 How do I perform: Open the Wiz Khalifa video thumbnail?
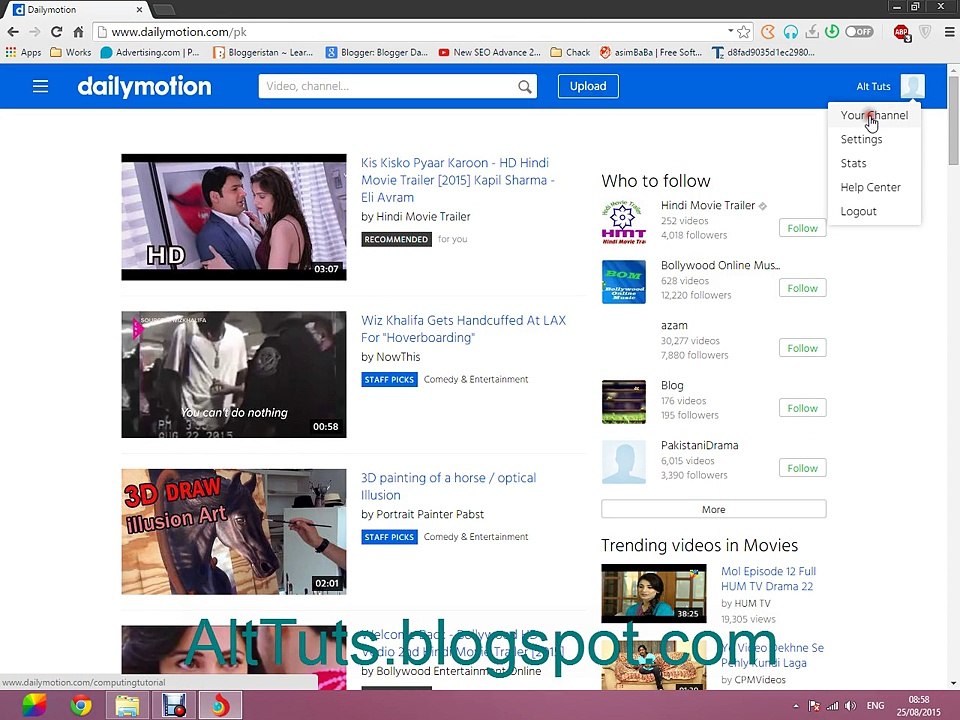coord(234,374)
